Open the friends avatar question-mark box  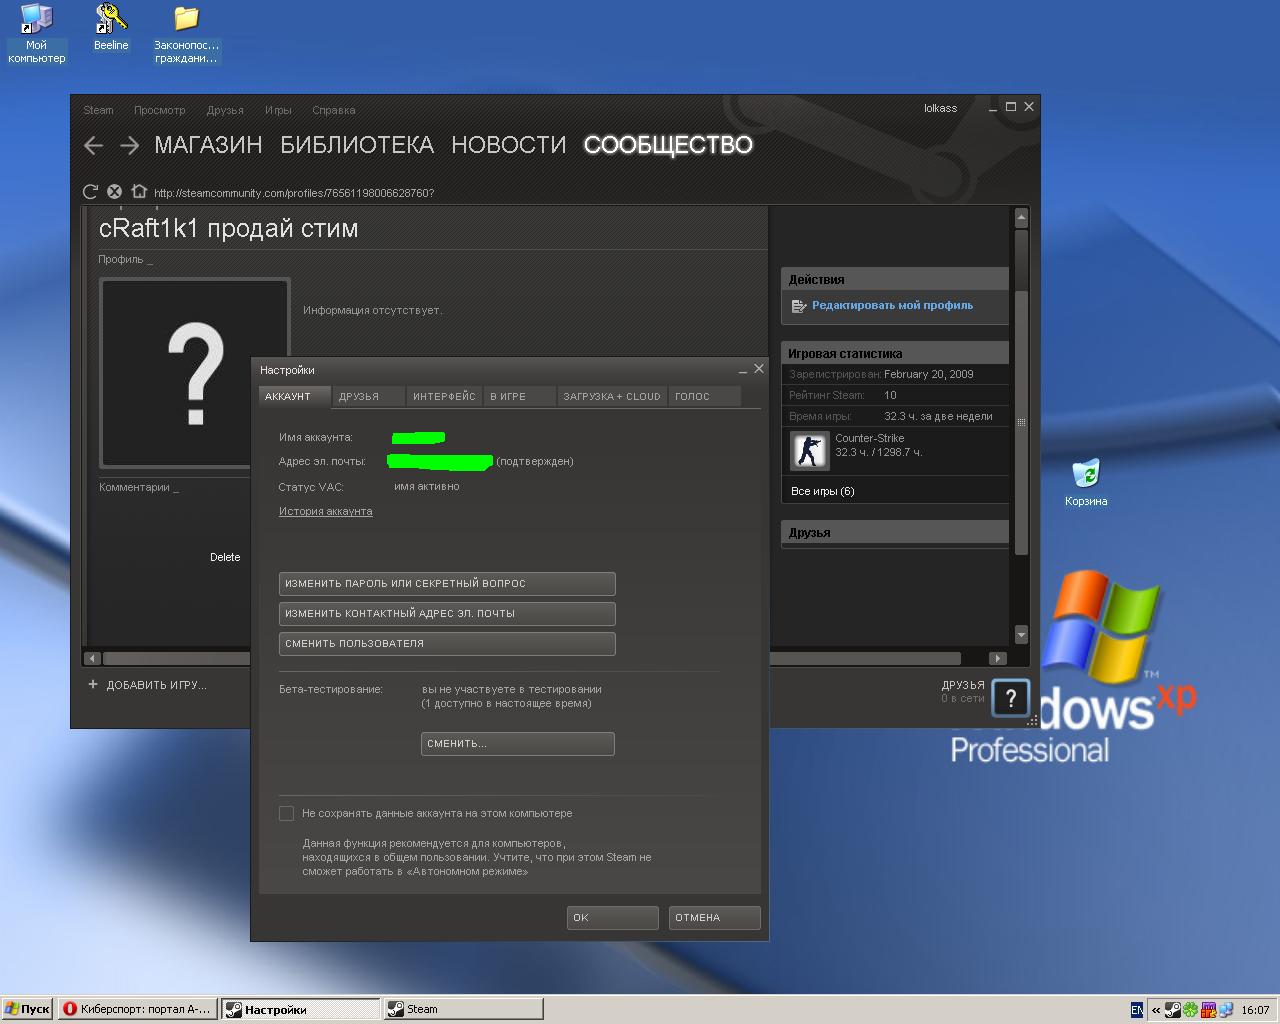(x=1010, y=699)
